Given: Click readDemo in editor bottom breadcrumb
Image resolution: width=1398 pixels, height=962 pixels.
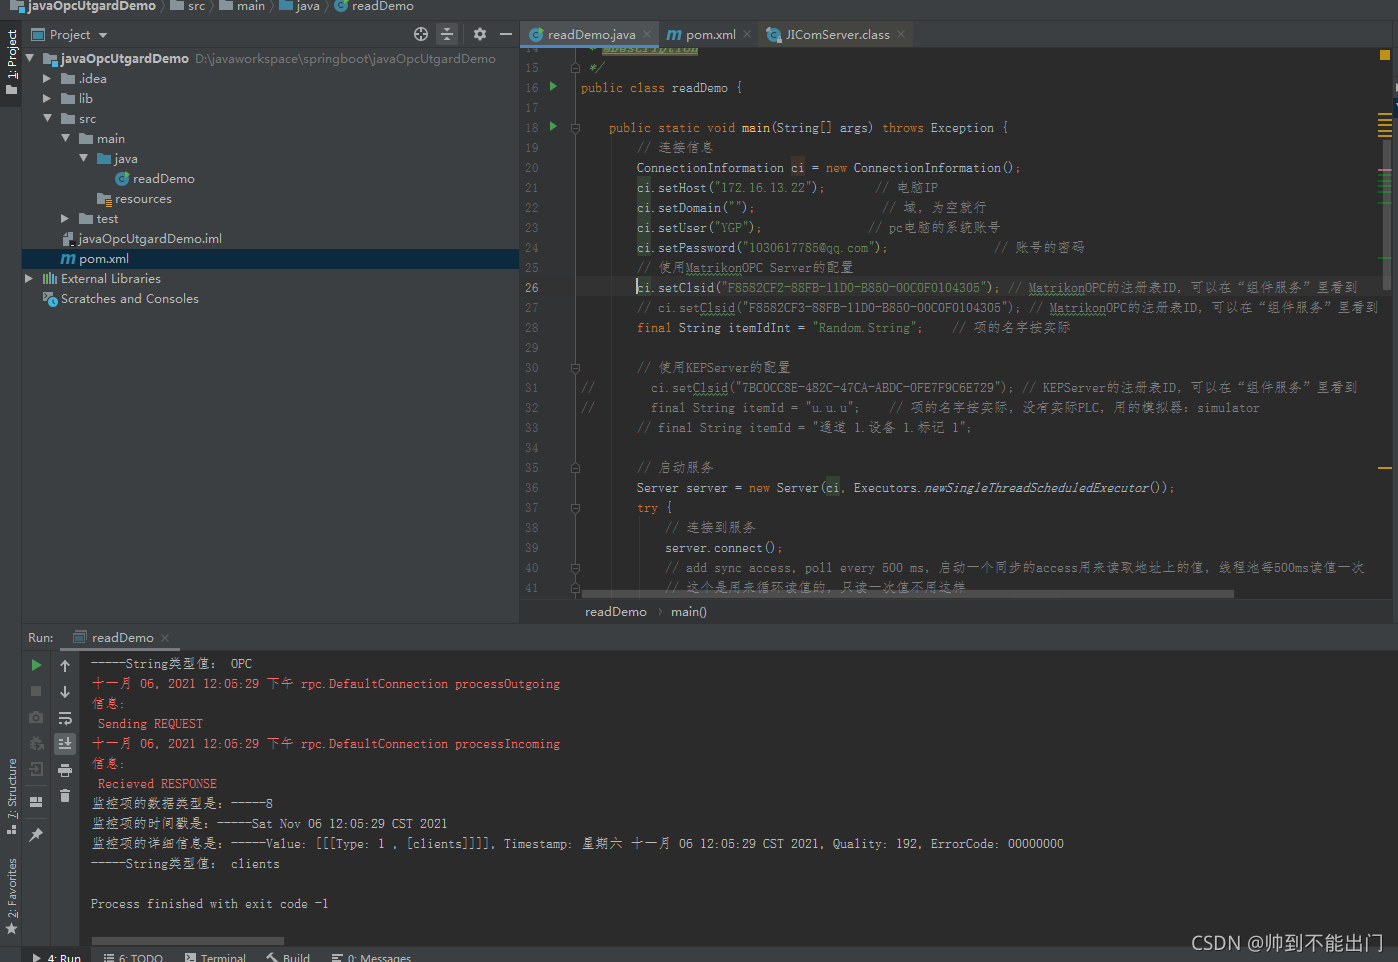Looking at the screenshot, I should 616,612.
